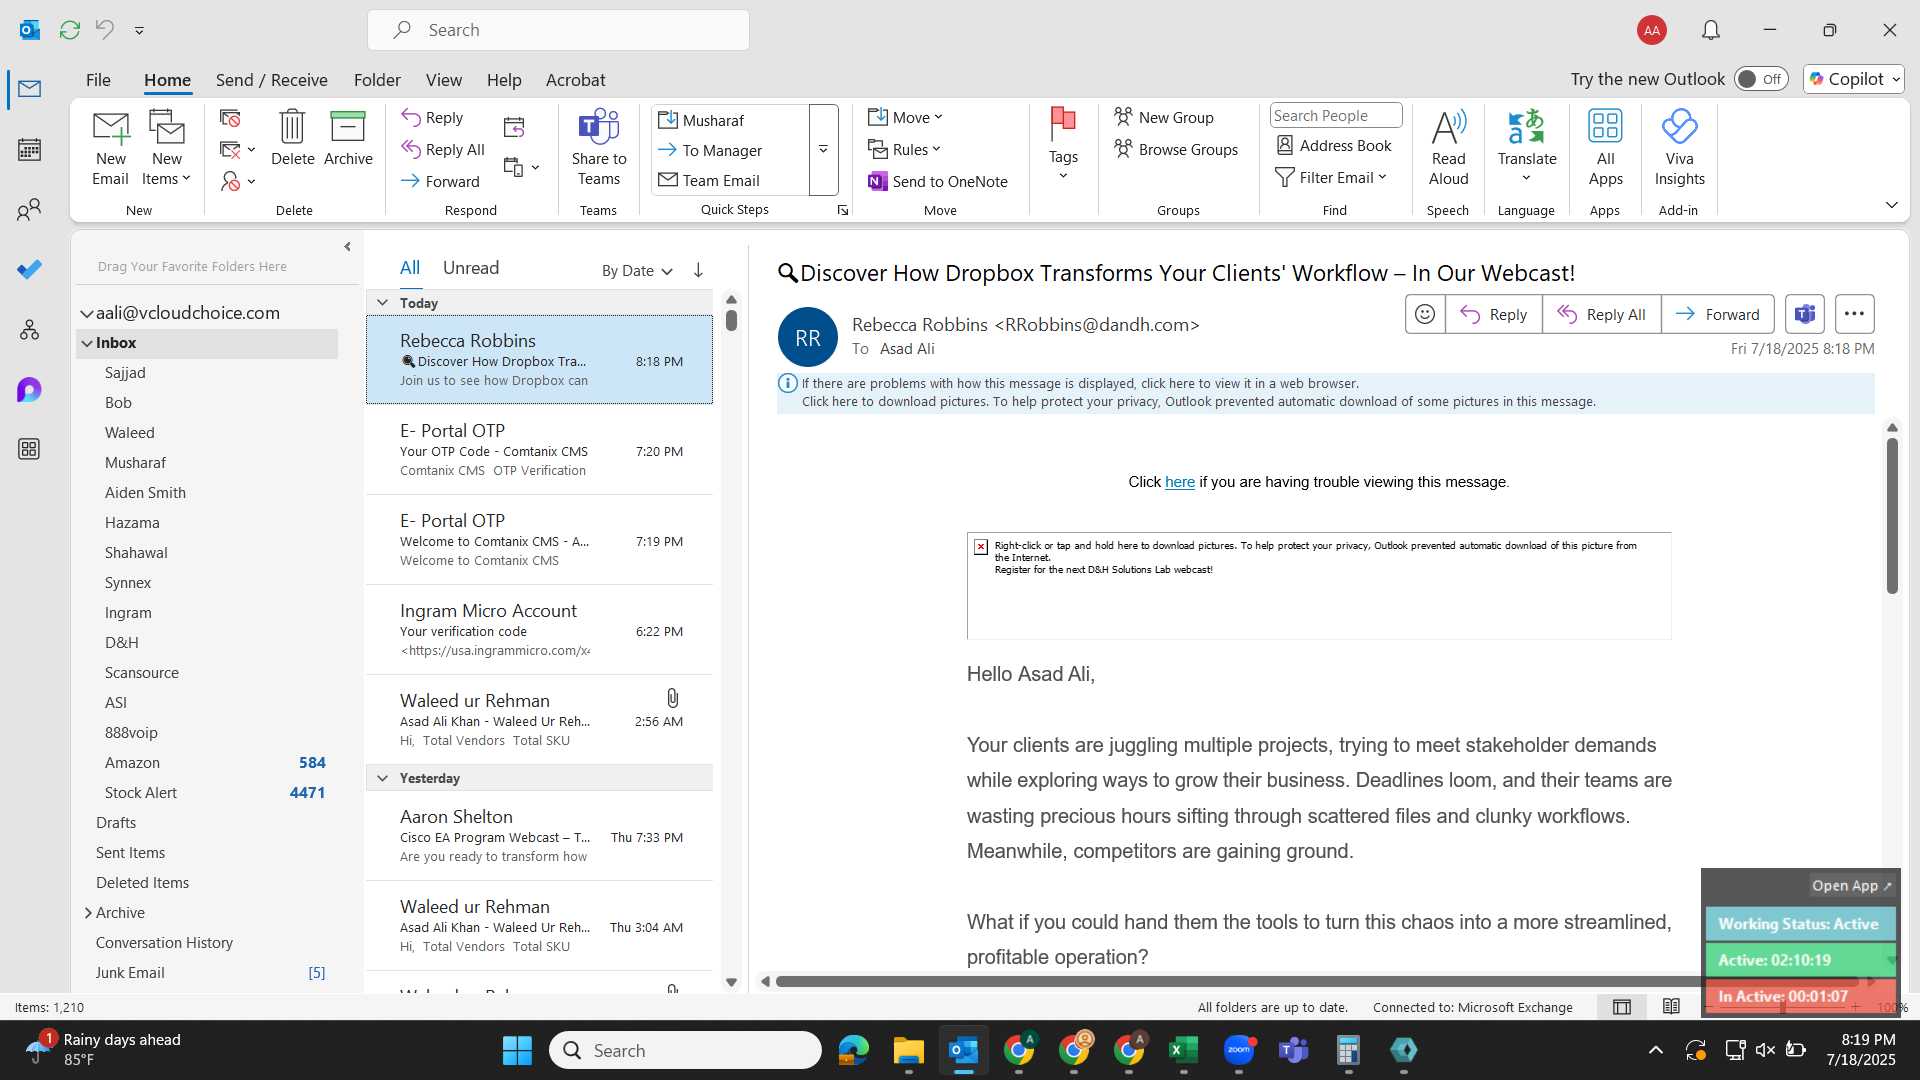Open more actions ellipsis in message

tap(1854, 314)
